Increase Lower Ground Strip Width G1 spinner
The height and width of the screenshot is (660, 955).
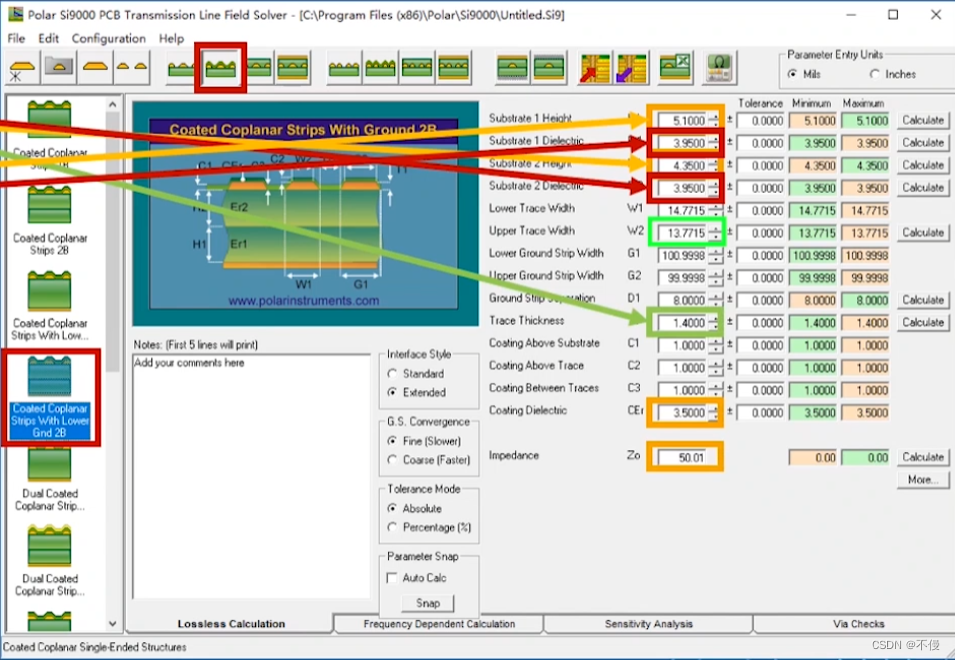[x=714, y=251]
